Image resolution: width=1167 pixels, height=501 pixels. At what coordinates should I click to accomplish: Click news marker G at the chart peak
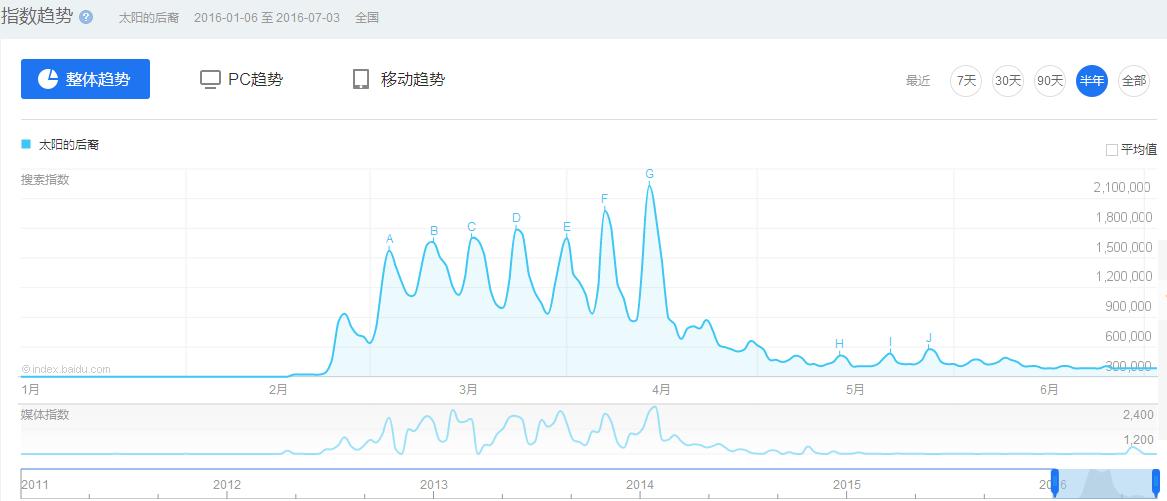click(650, 175)
